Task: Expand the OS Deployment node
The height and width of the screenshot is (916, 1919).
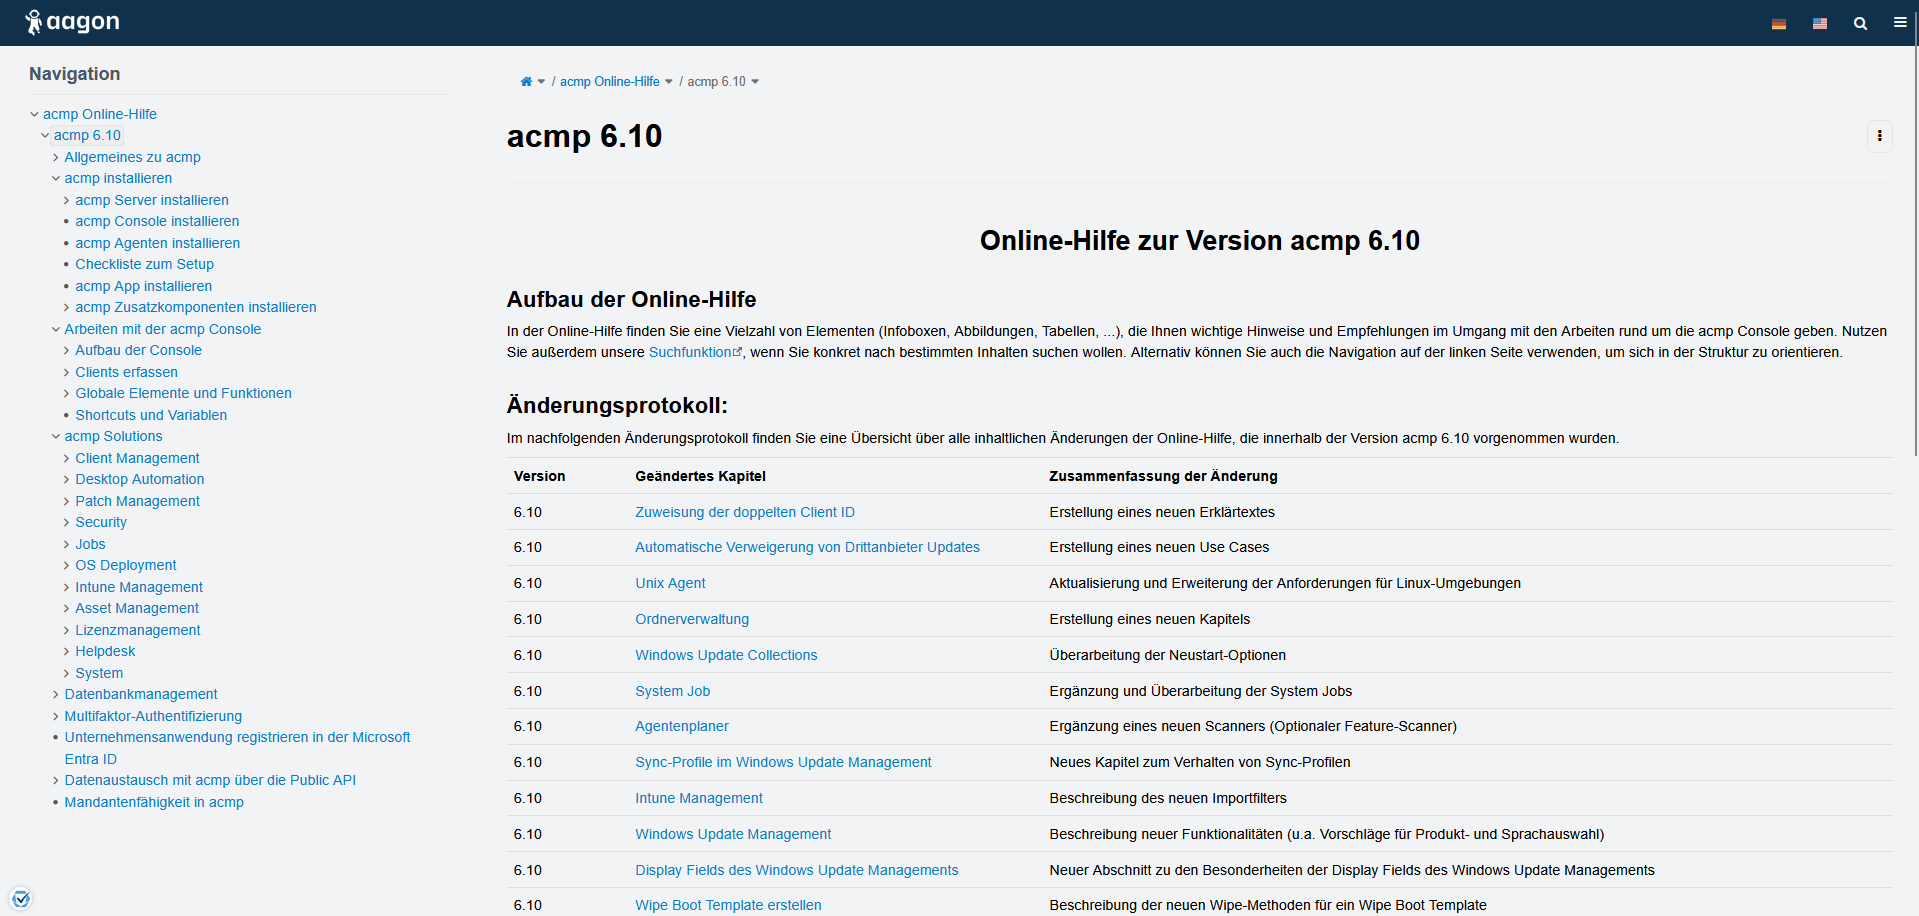Action: [x=67, y=566]
